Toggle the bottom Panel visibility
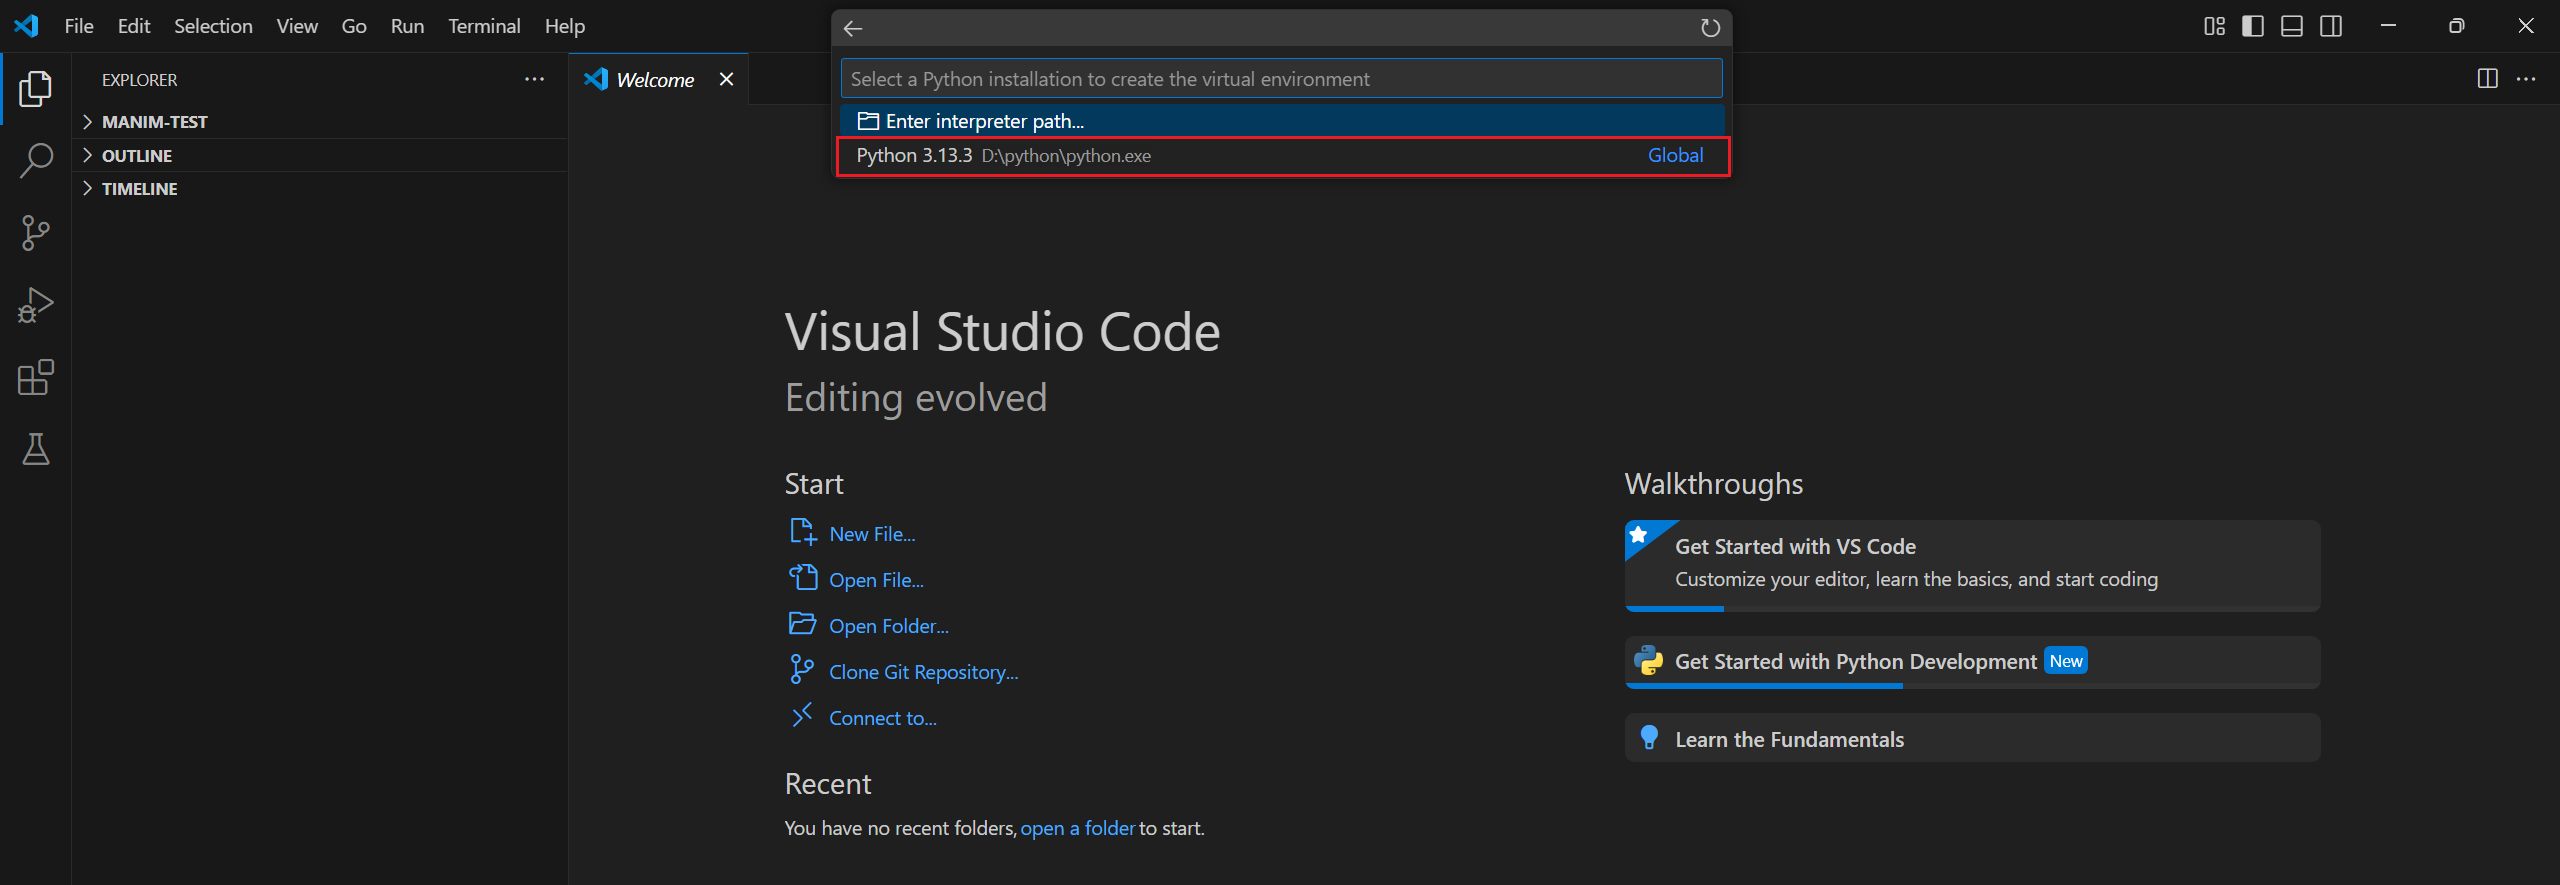Viewport: 2560px width, 885px height. pos(2292,26)
